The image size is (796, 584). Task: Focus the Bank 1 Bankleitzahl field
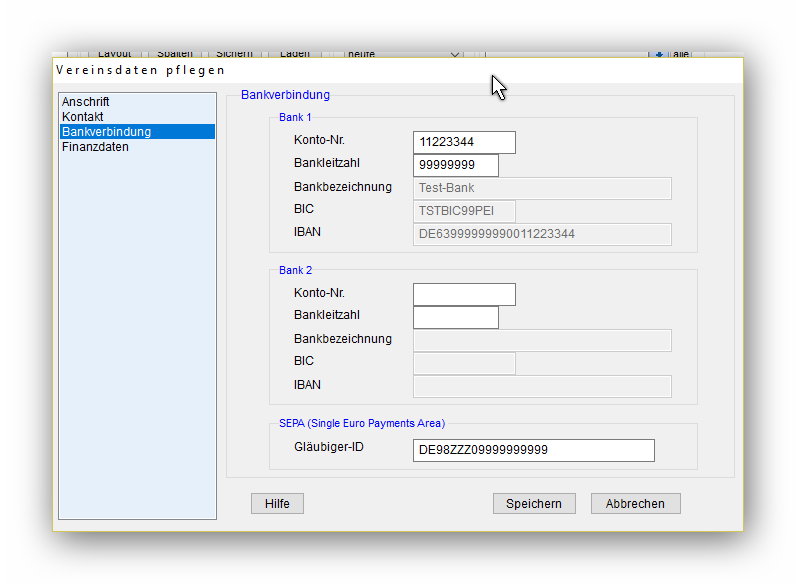pos(455,165)
